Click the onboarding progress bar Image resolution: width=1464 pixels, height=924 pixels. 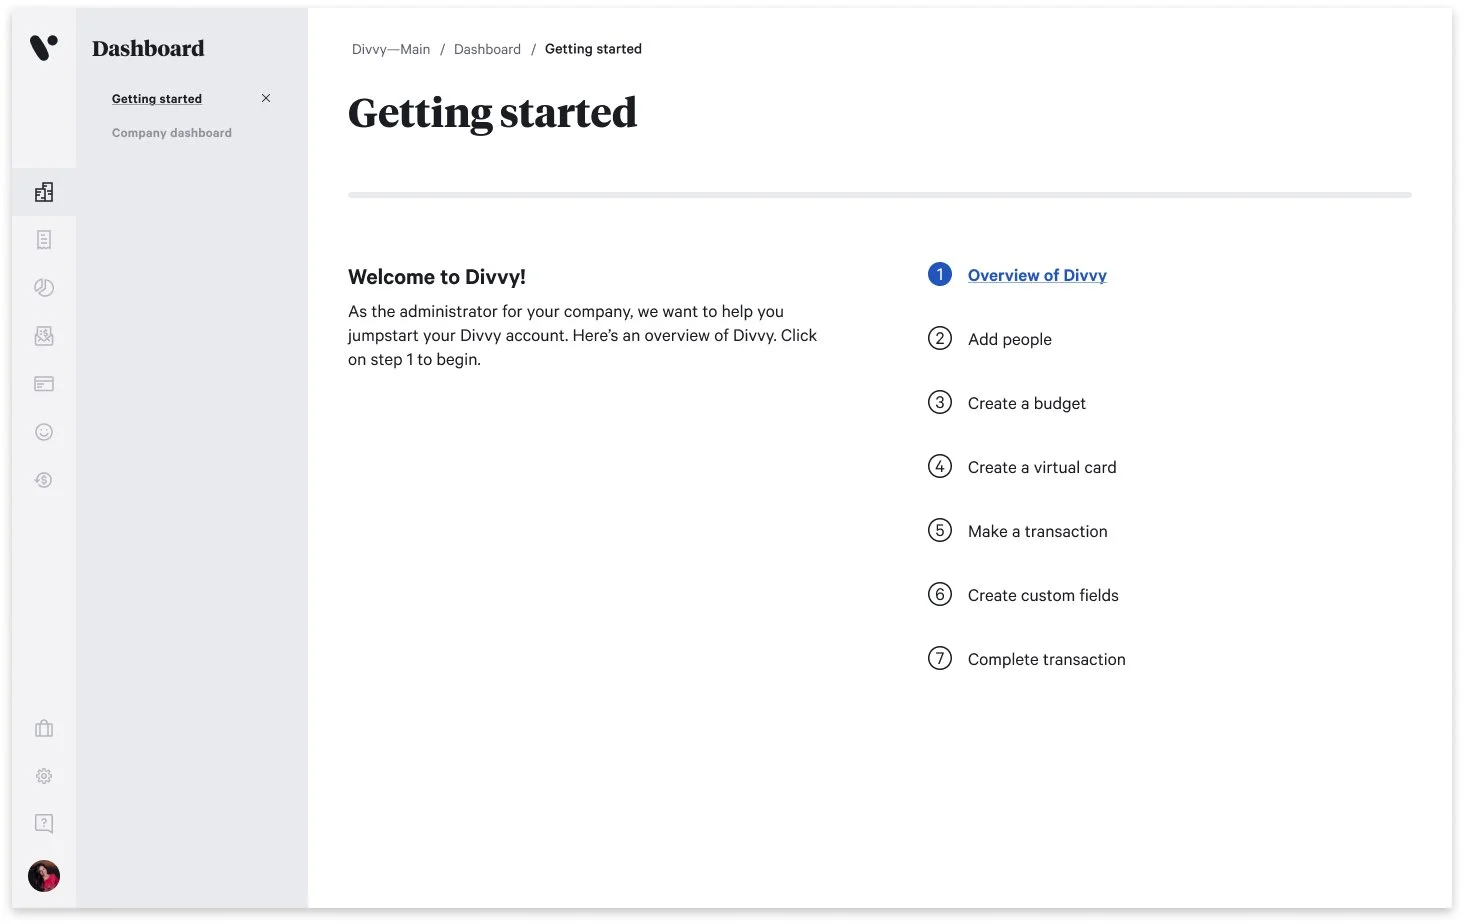point(880,195)
